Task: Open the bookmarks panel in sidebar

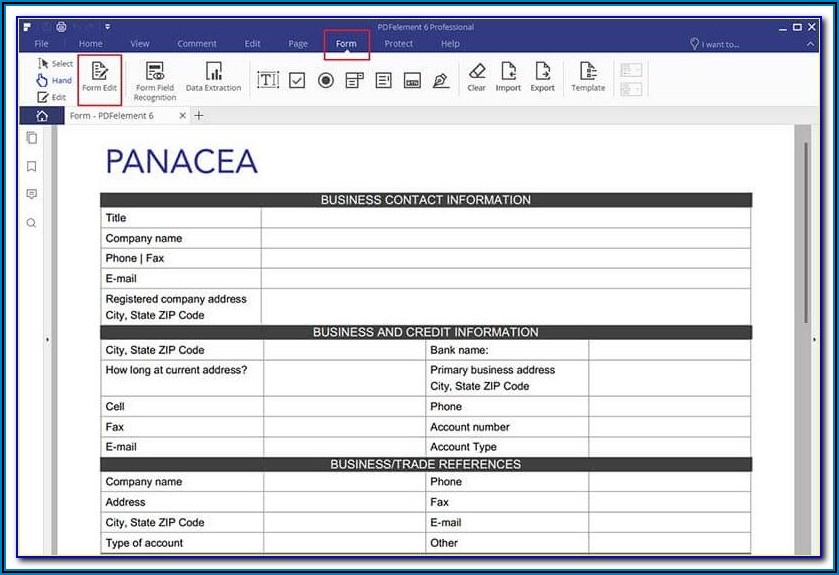Action: click(x=32, y=166)
